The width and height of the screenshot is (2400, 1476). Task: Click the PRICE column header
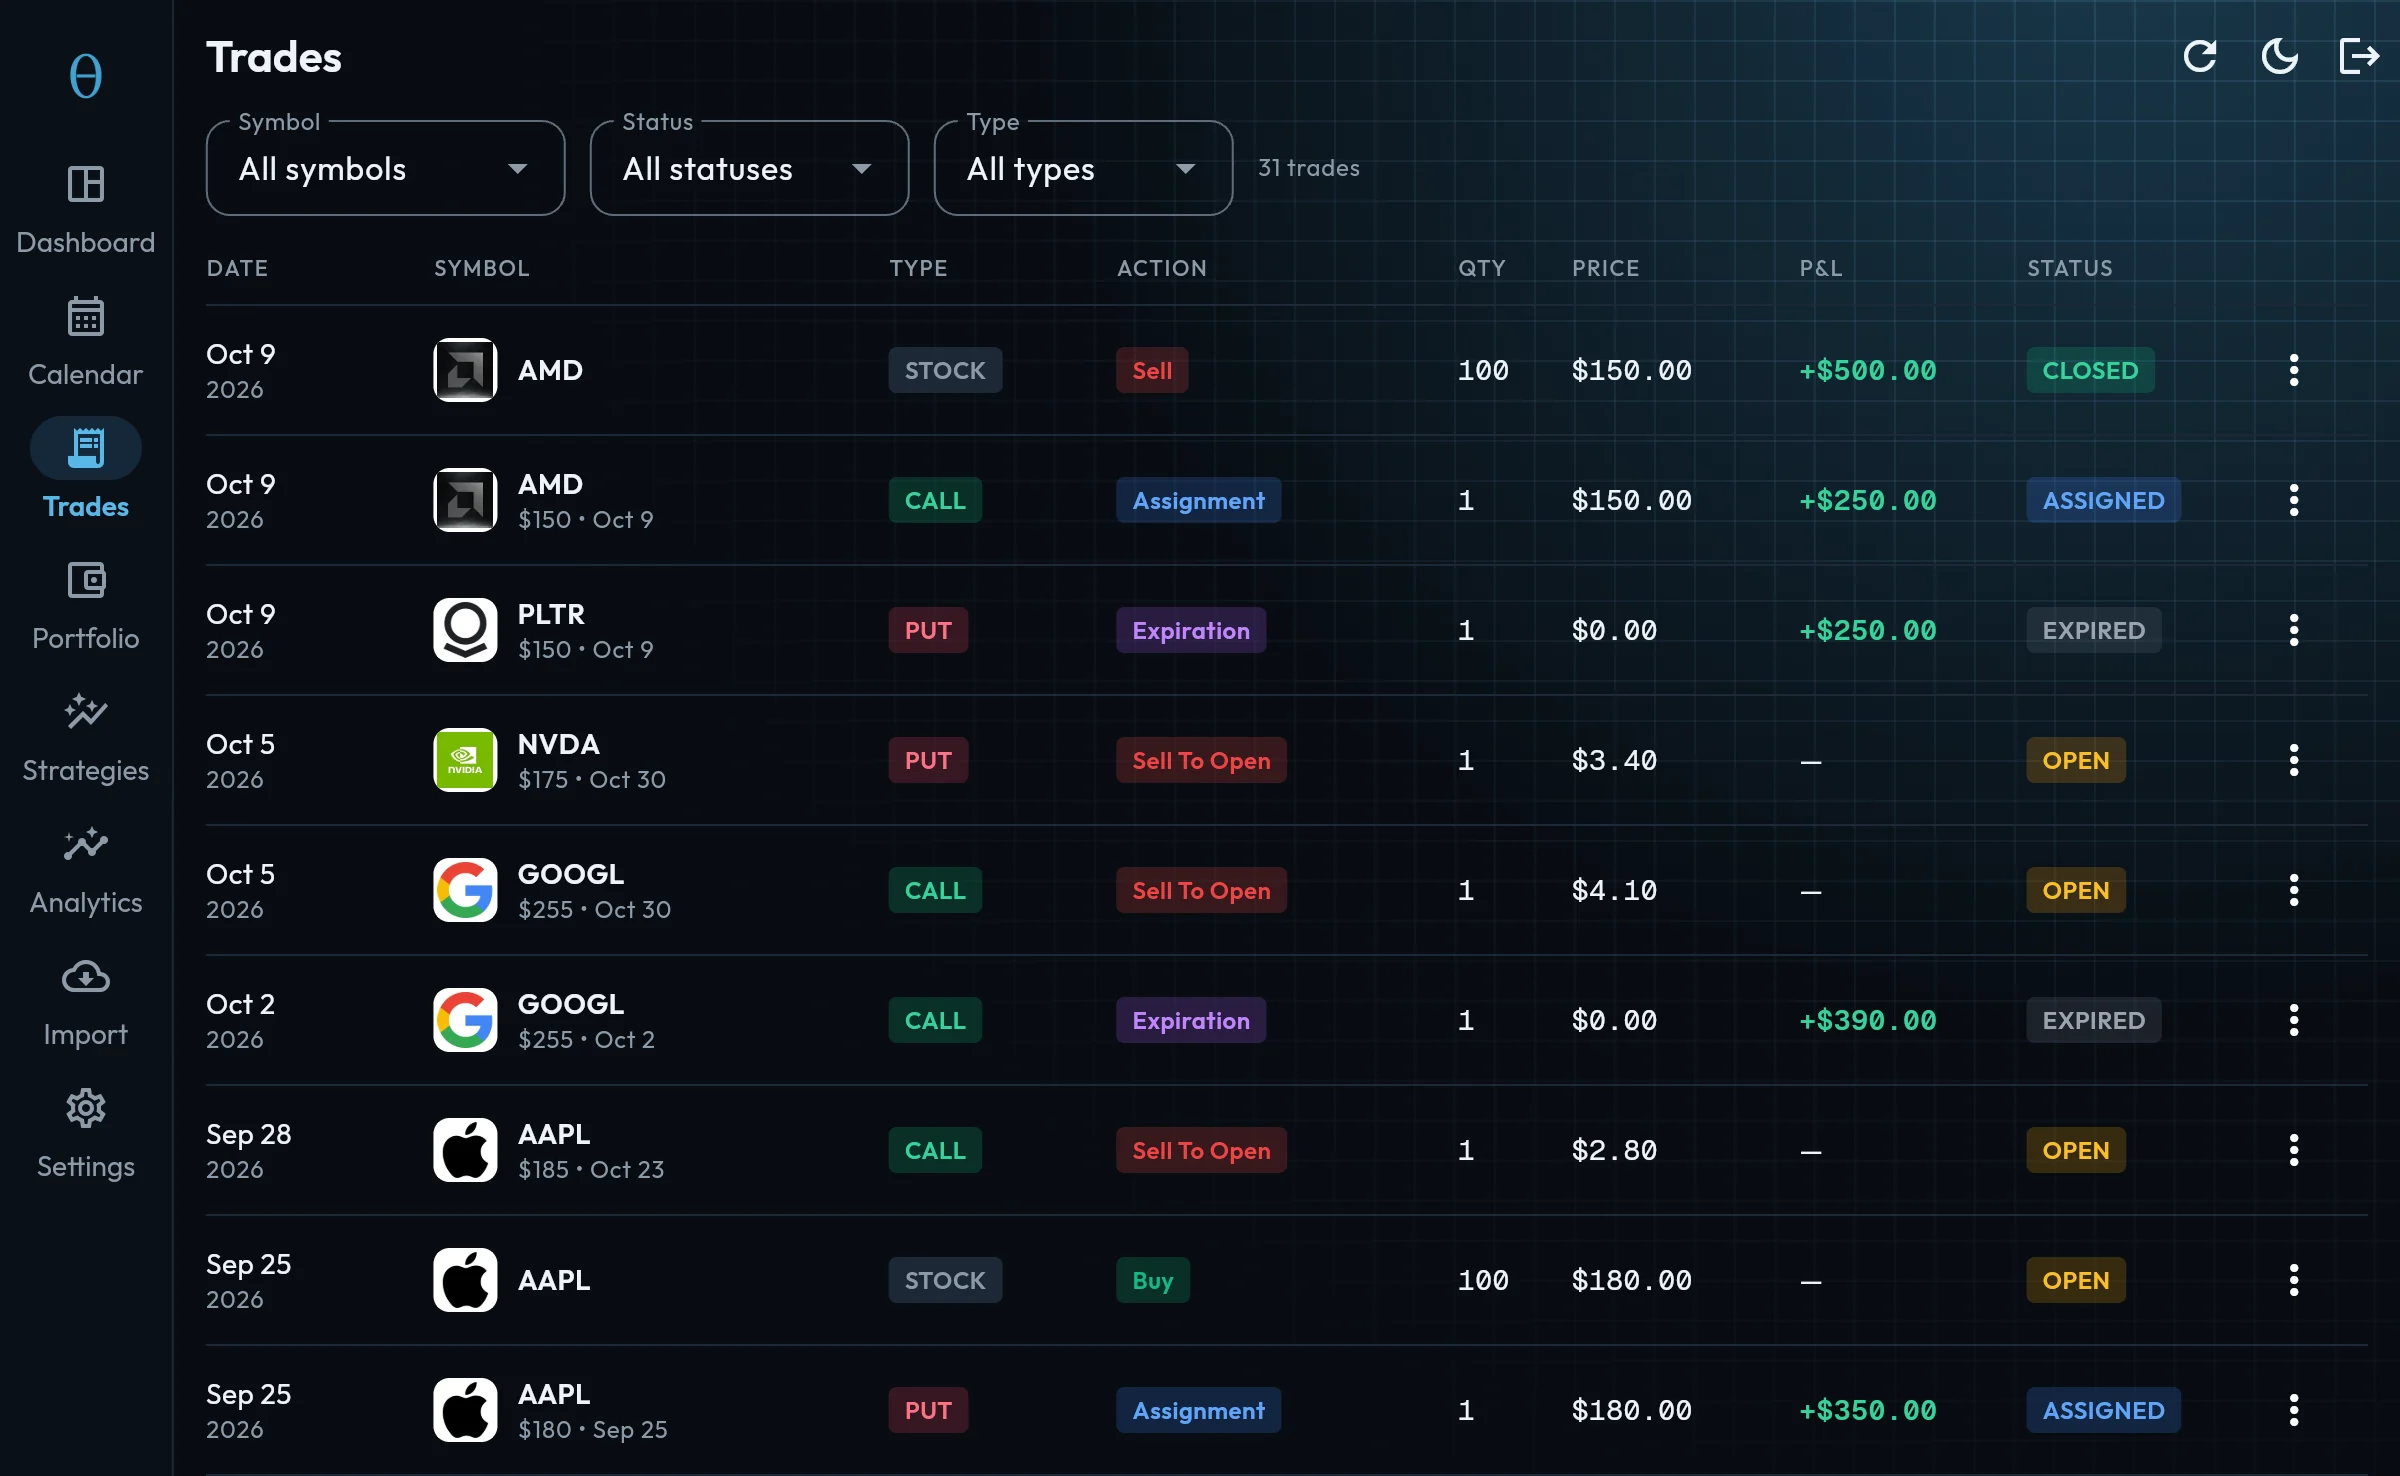[1606, 268]
